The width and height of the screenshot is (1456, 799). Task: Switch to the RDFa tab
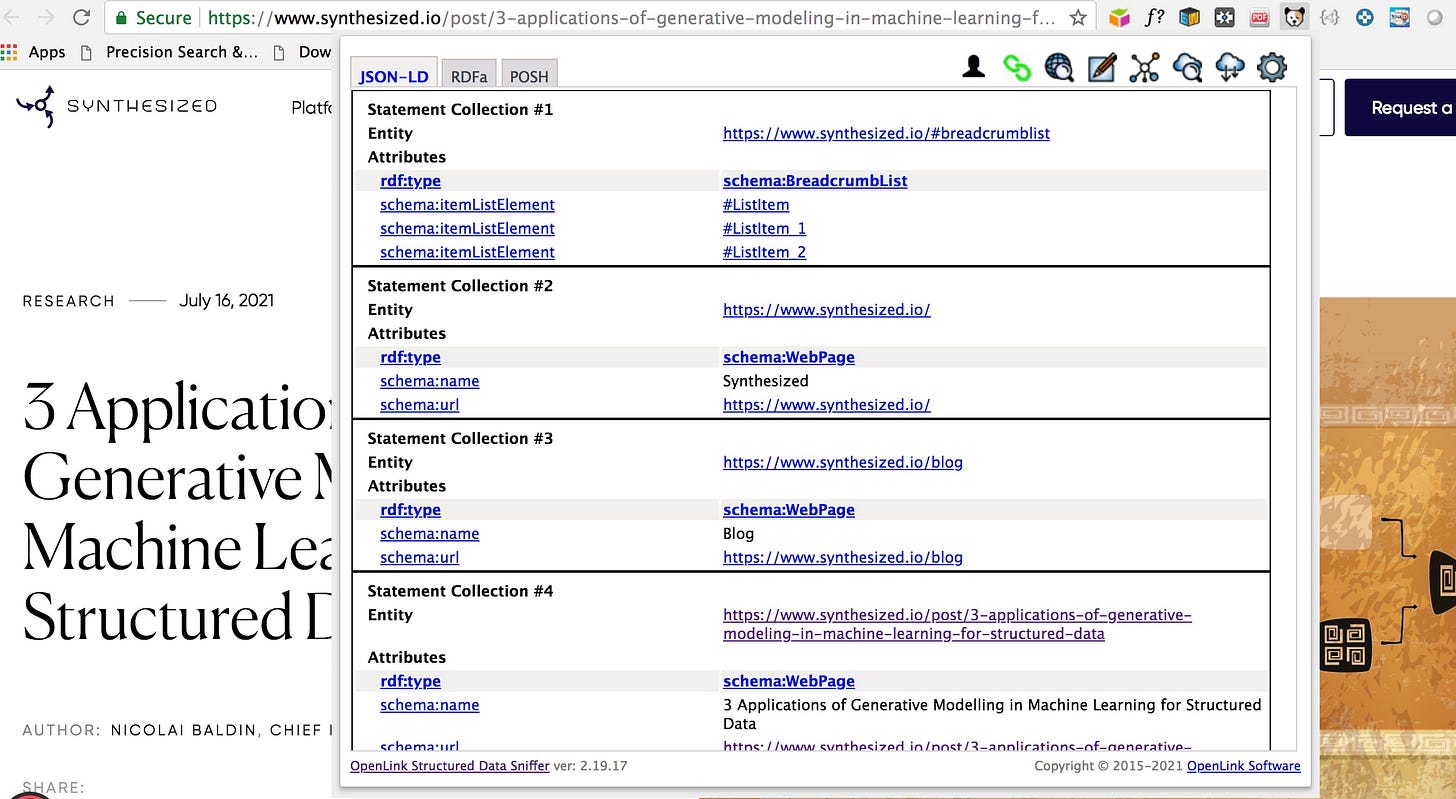(x=468, y=76)
